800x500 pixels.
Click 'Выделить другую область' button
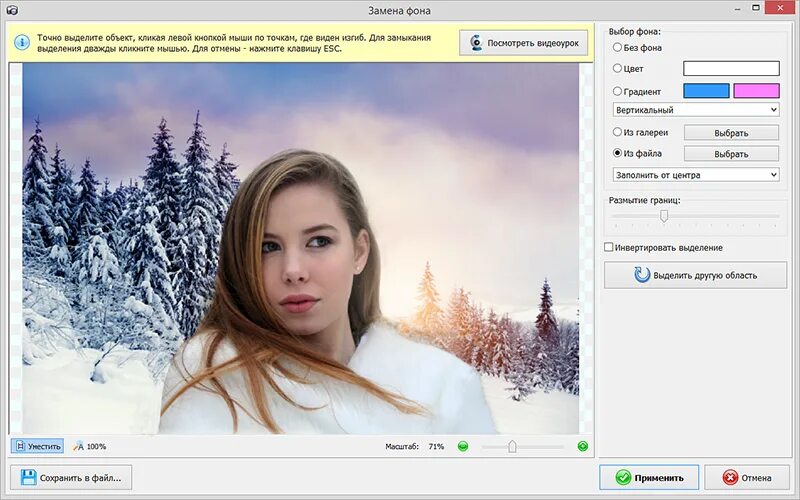click(695, 275)
